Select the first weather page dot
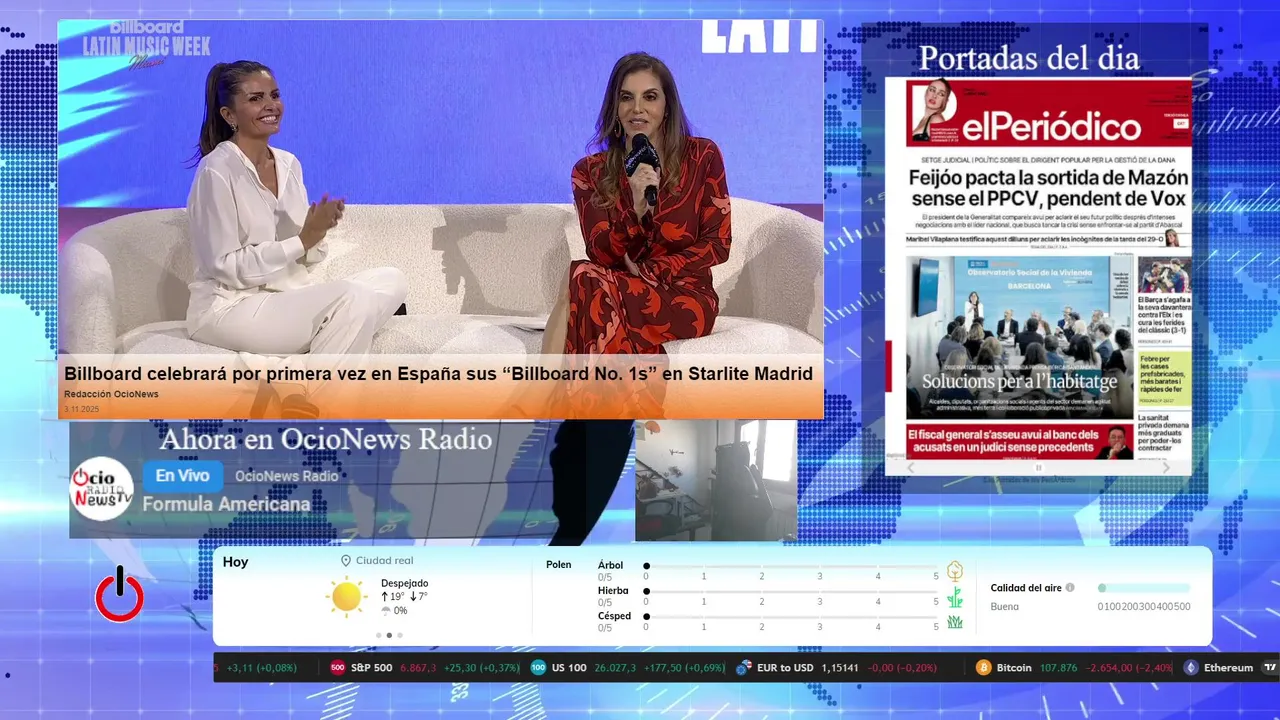1280x720 pixels. click(x=378, y=635)
